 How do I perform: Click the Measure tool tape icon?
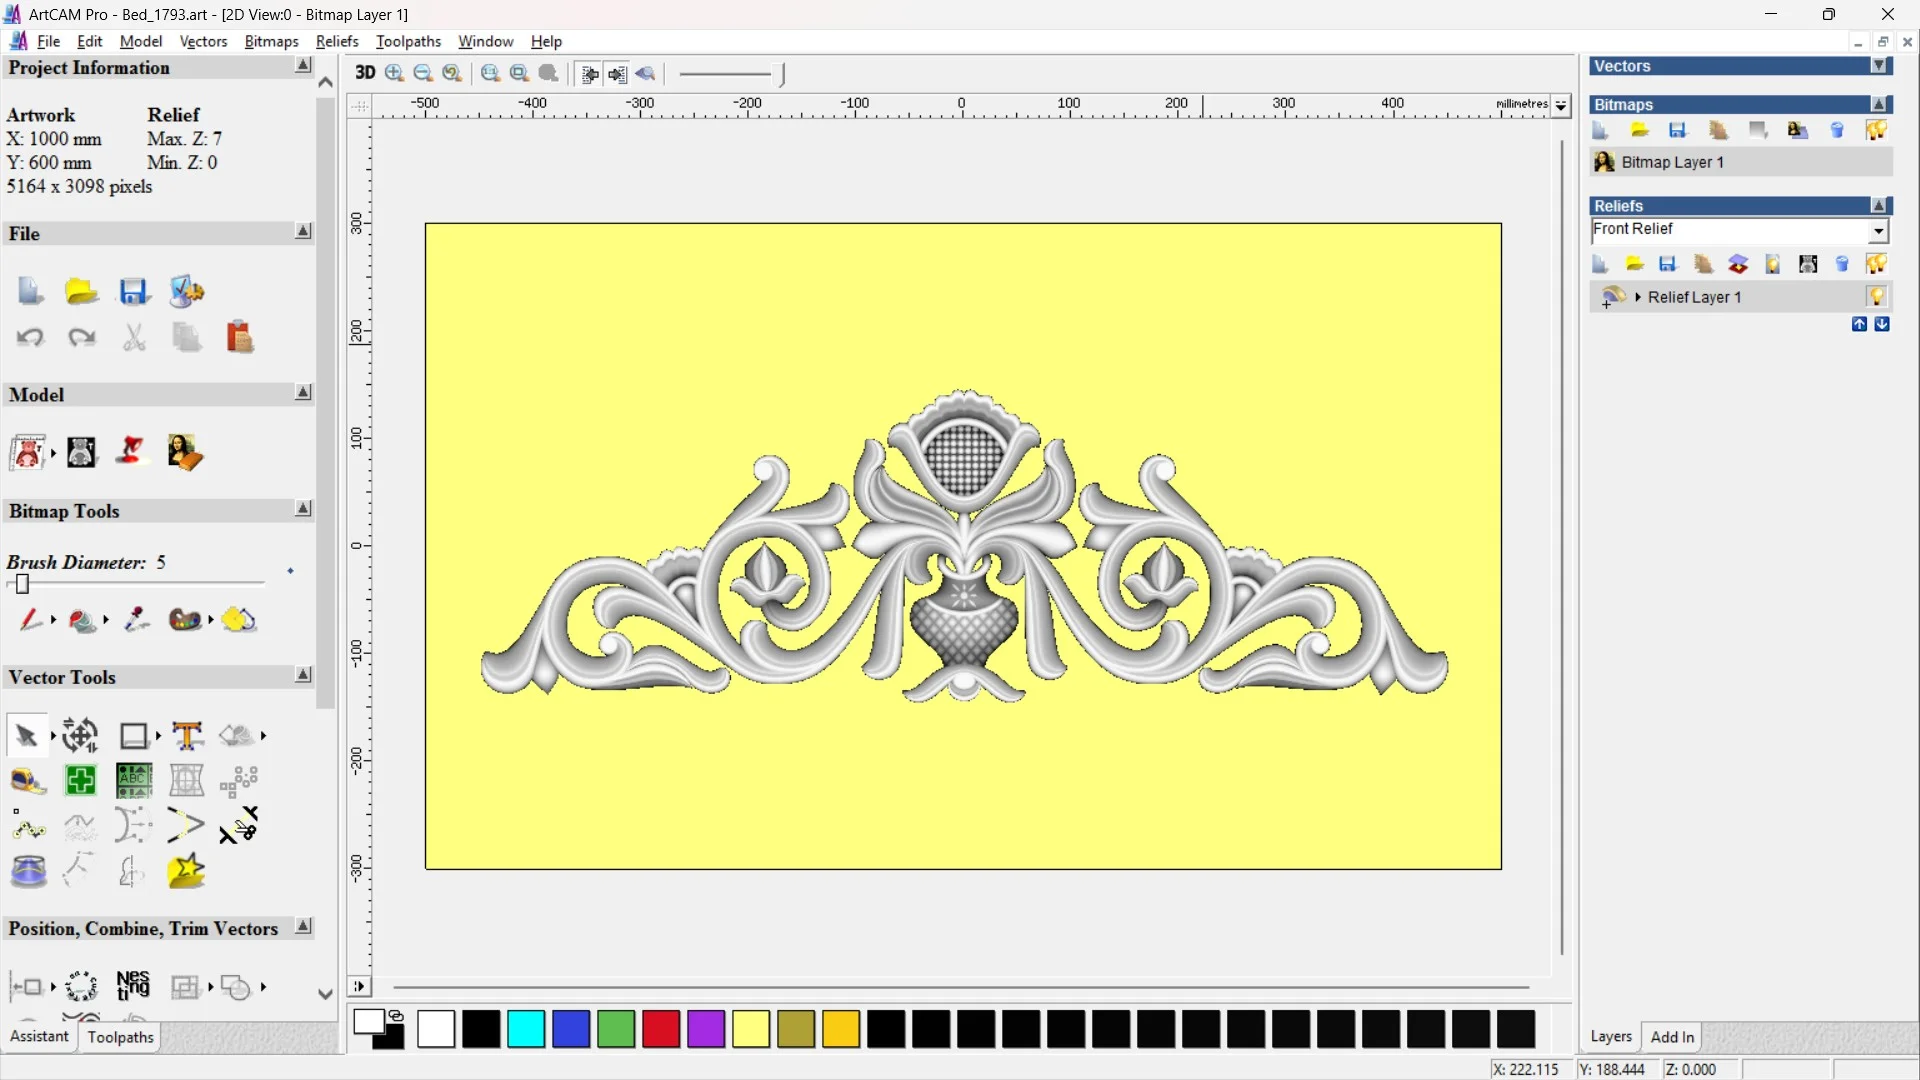[x=27, y=781]
